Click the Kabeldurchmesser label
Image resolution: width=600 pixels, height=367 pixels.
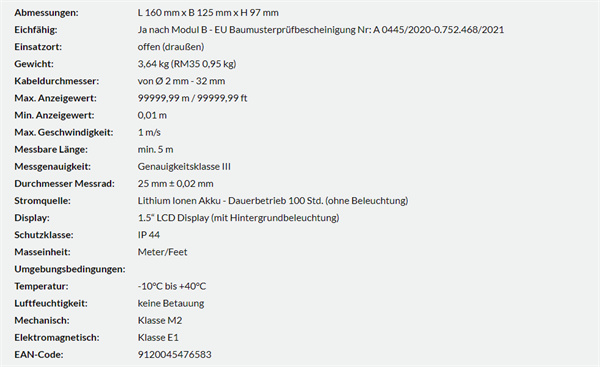tap(57, 81)
